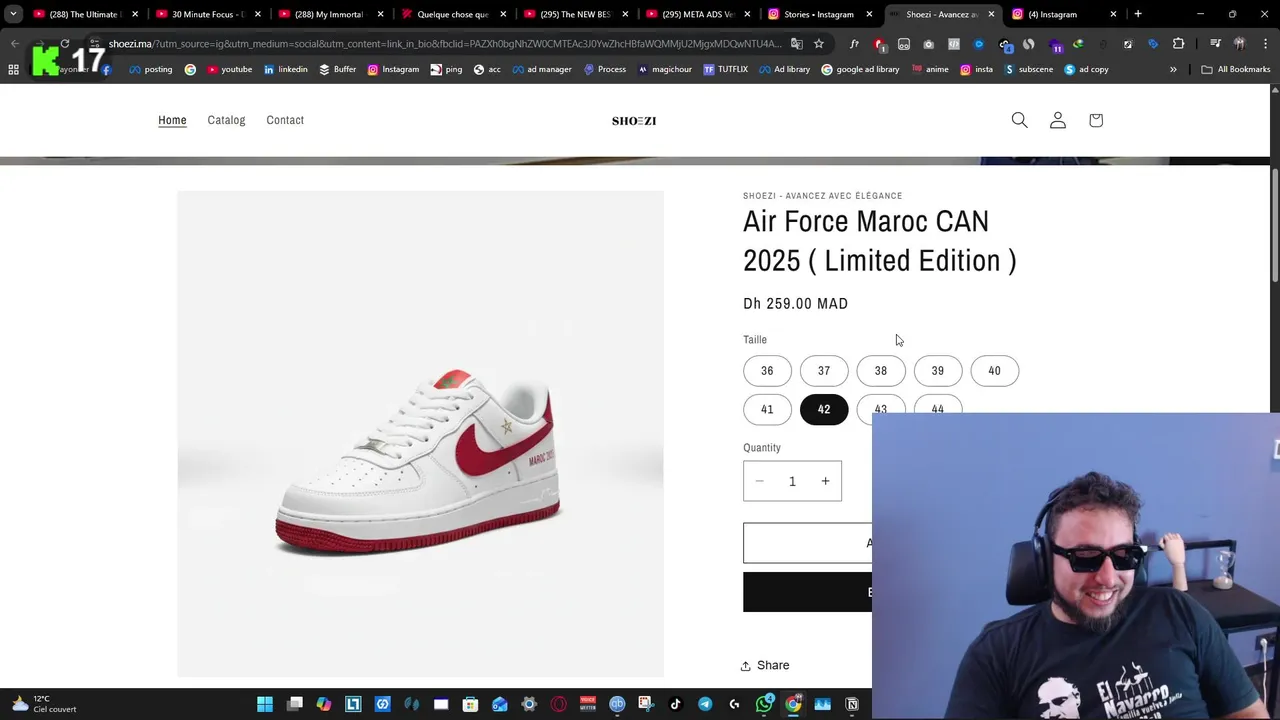Viewport: 1280px width, 720px height.
Task: Open Snipping Tool from the taskbar
Action: [646, 704]
